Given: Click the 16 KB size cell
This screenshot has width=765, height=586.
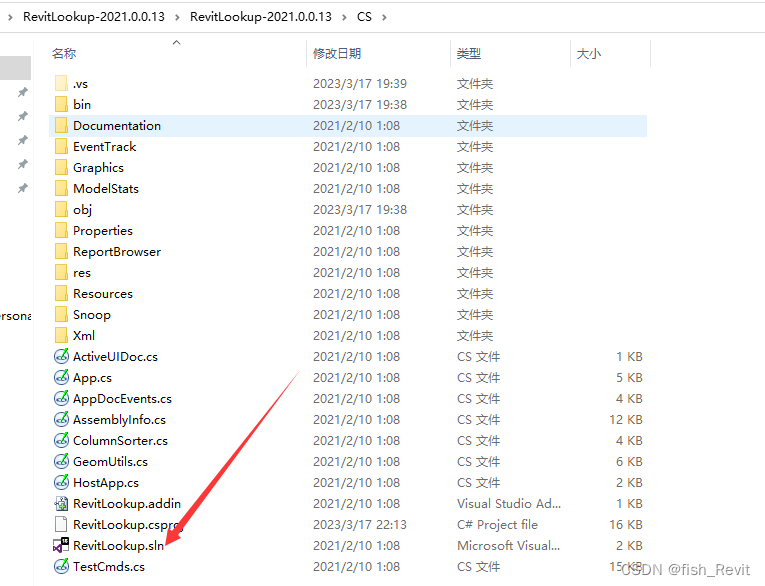Looking at the screenshot, I should (x=626, y=525).
